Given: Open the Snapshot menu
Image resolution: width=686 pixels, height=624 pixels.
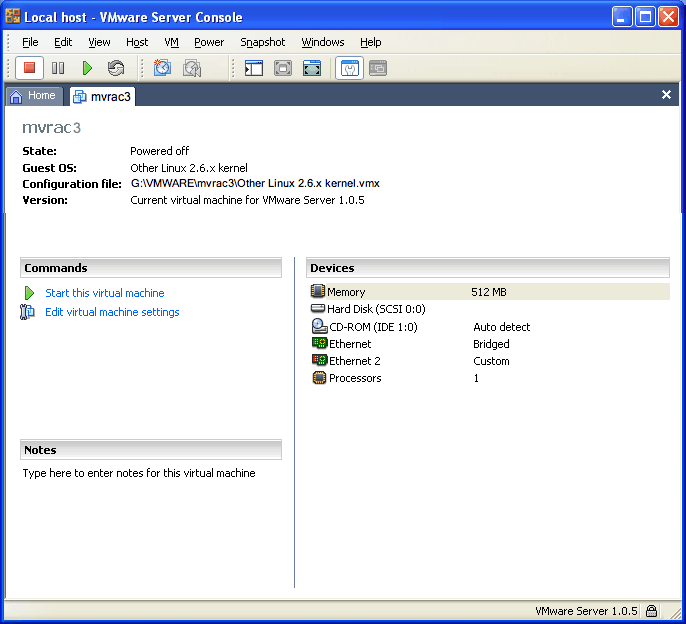Looking at the screenshot, I should pos(262,42).
